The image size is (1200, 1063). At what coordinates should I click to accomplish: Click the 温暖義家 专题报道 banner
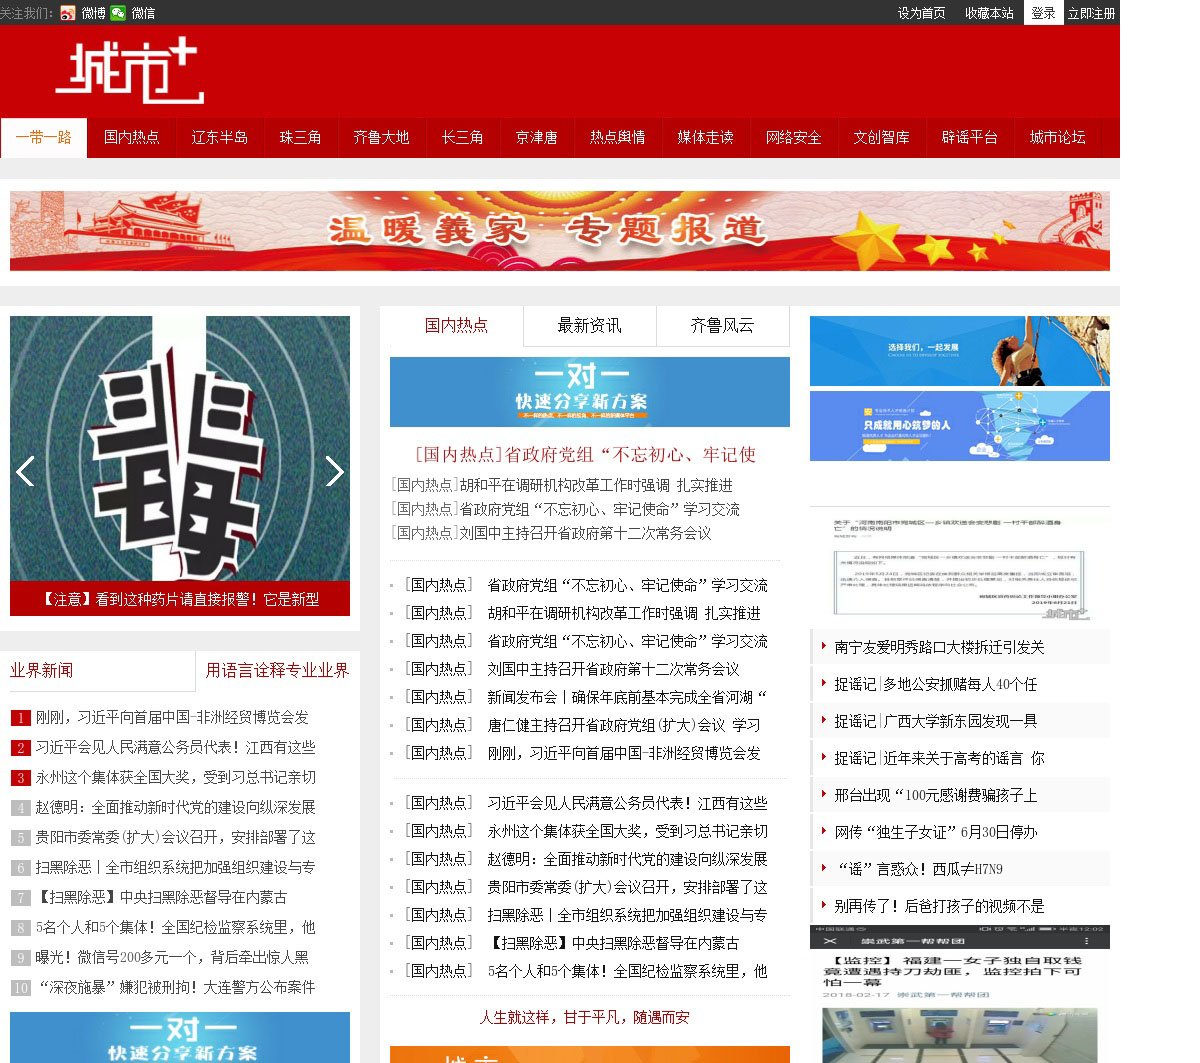(560, 231)
